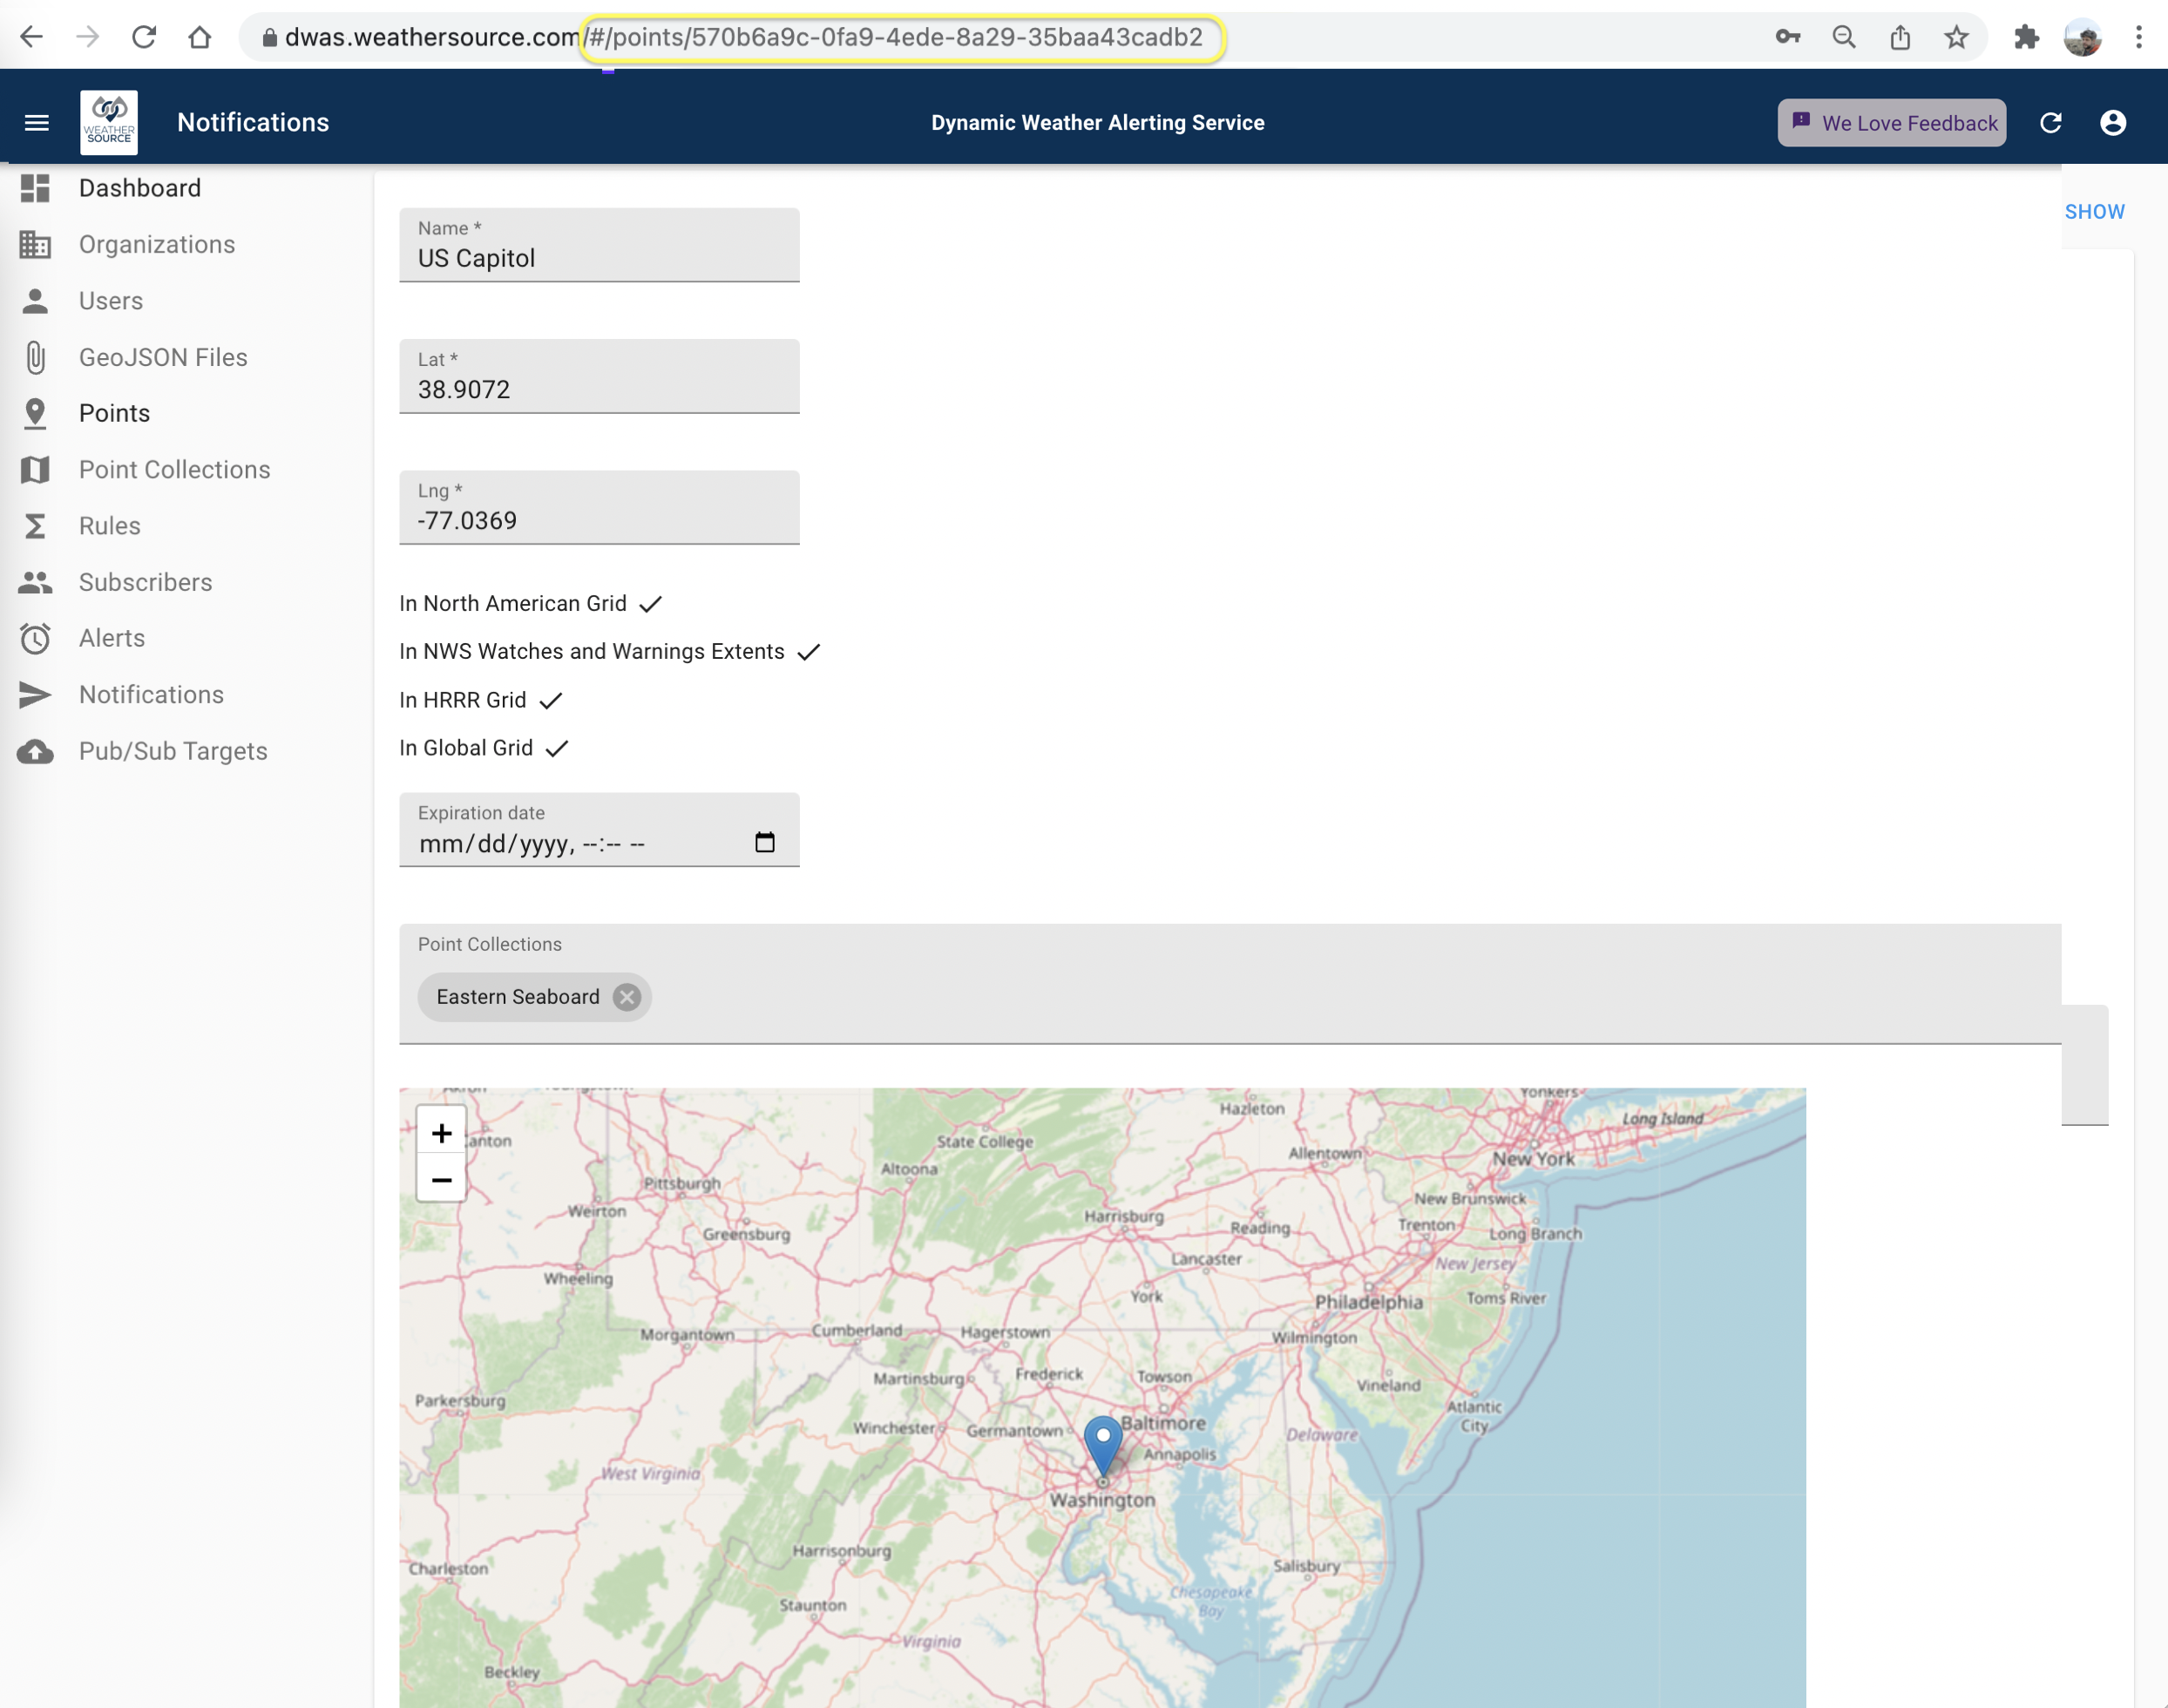The height and width of the screenshot is (1708, 2168).
Task: Click the profile avatar icon
Action: pos(2111,121)
